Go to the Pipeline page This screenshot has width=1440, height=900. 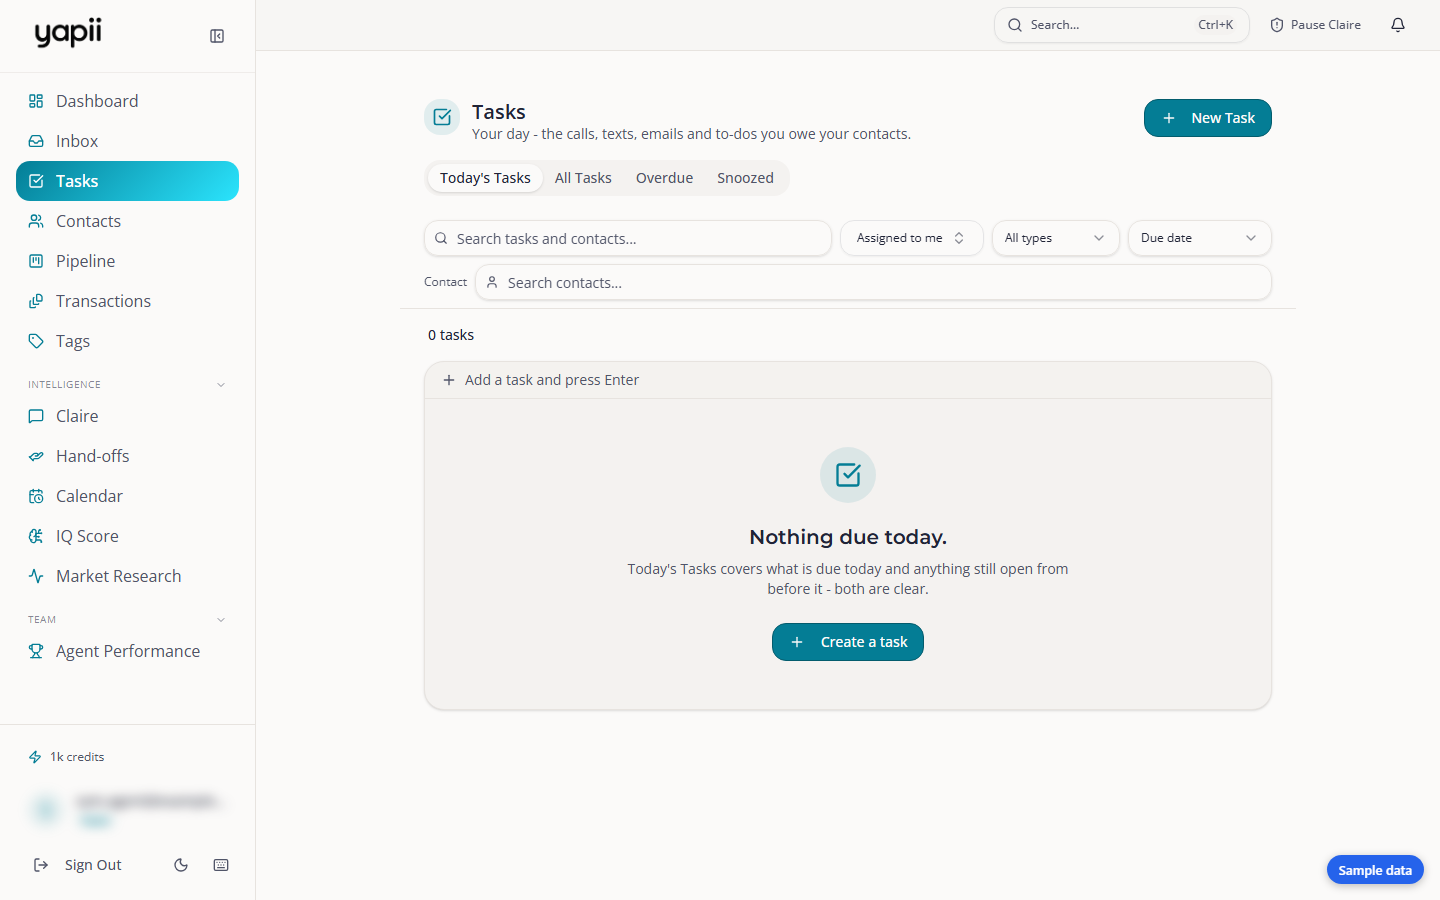click(x=127, y=261)
